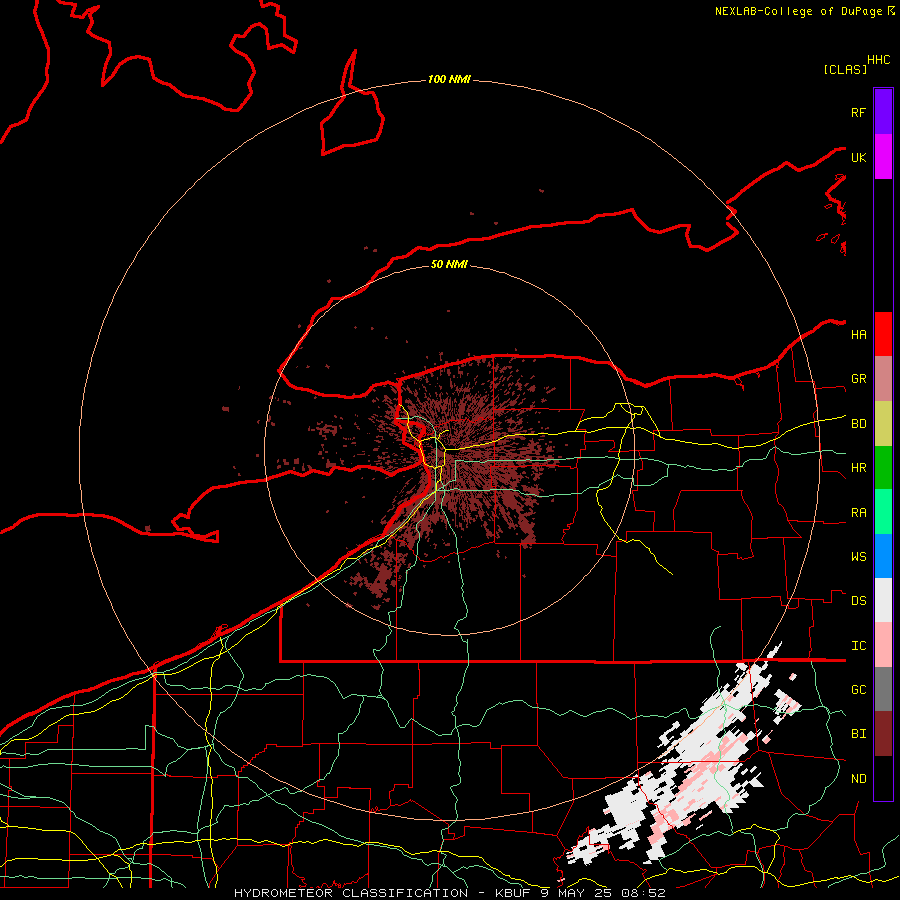This screenshot has height=900, width=900.
Task: Click the ND black legend swatch
Action: coord(883,778)
